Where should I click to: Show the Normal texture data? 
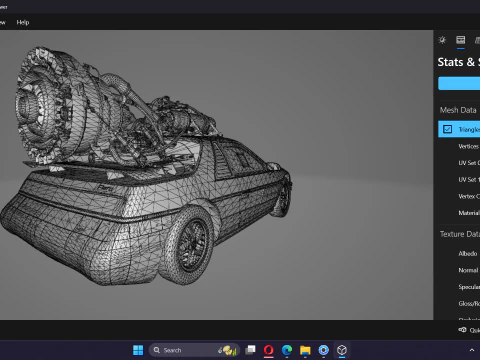coord(459,270)
